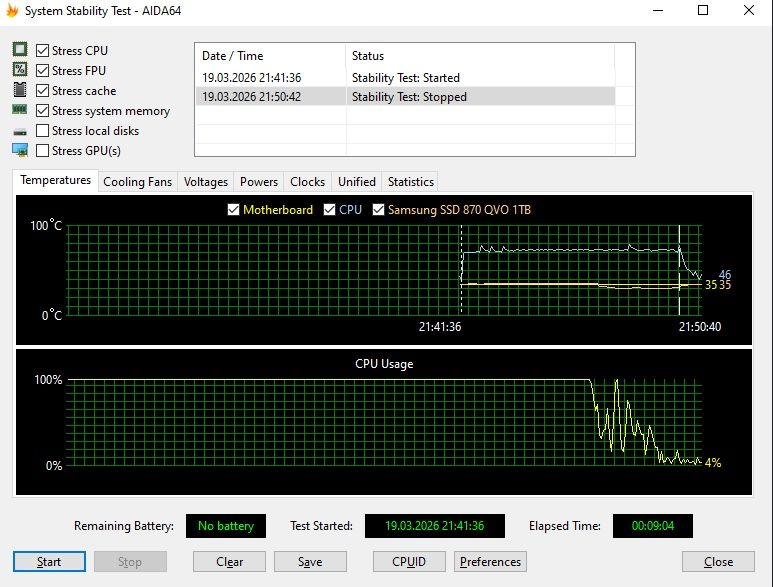773x587 pixels.
Task: Click the No battery status field
Action: 226,526
